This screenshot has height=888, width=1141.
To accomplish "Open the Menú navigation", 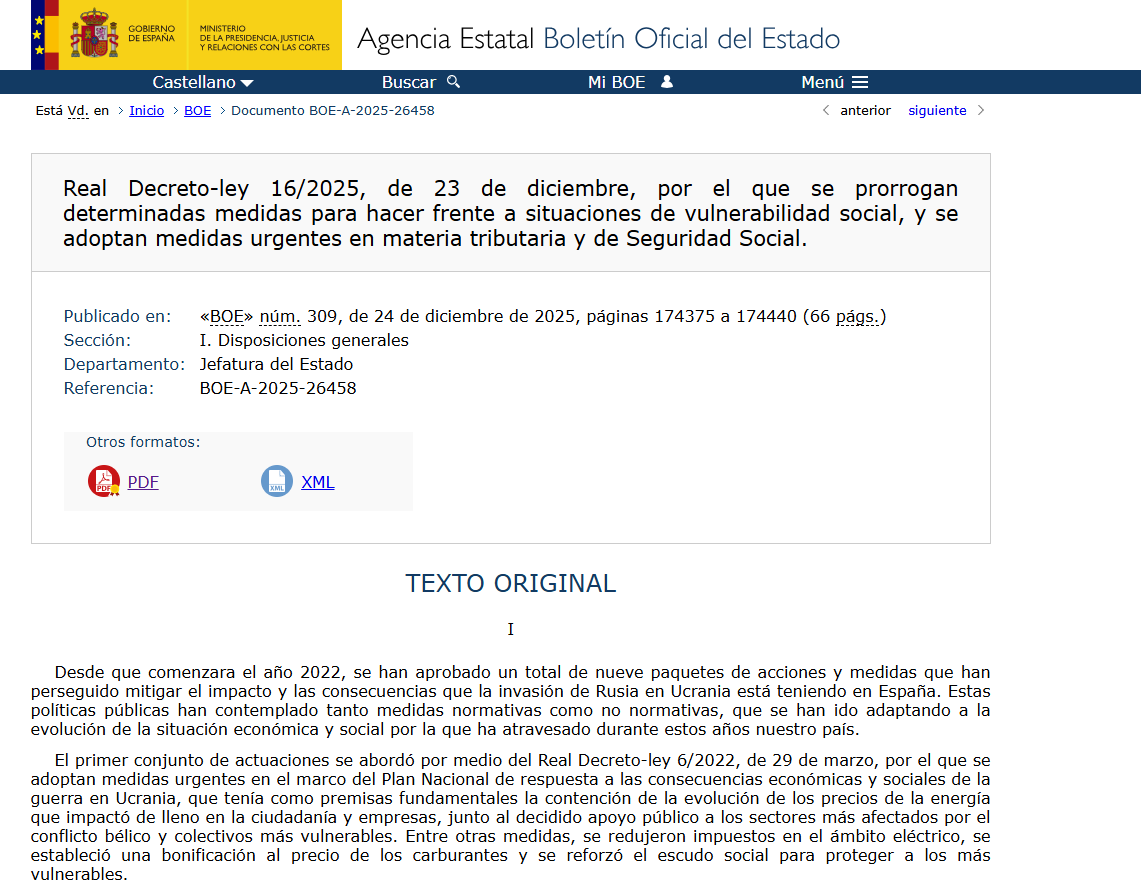I will [x=835, y=82].
